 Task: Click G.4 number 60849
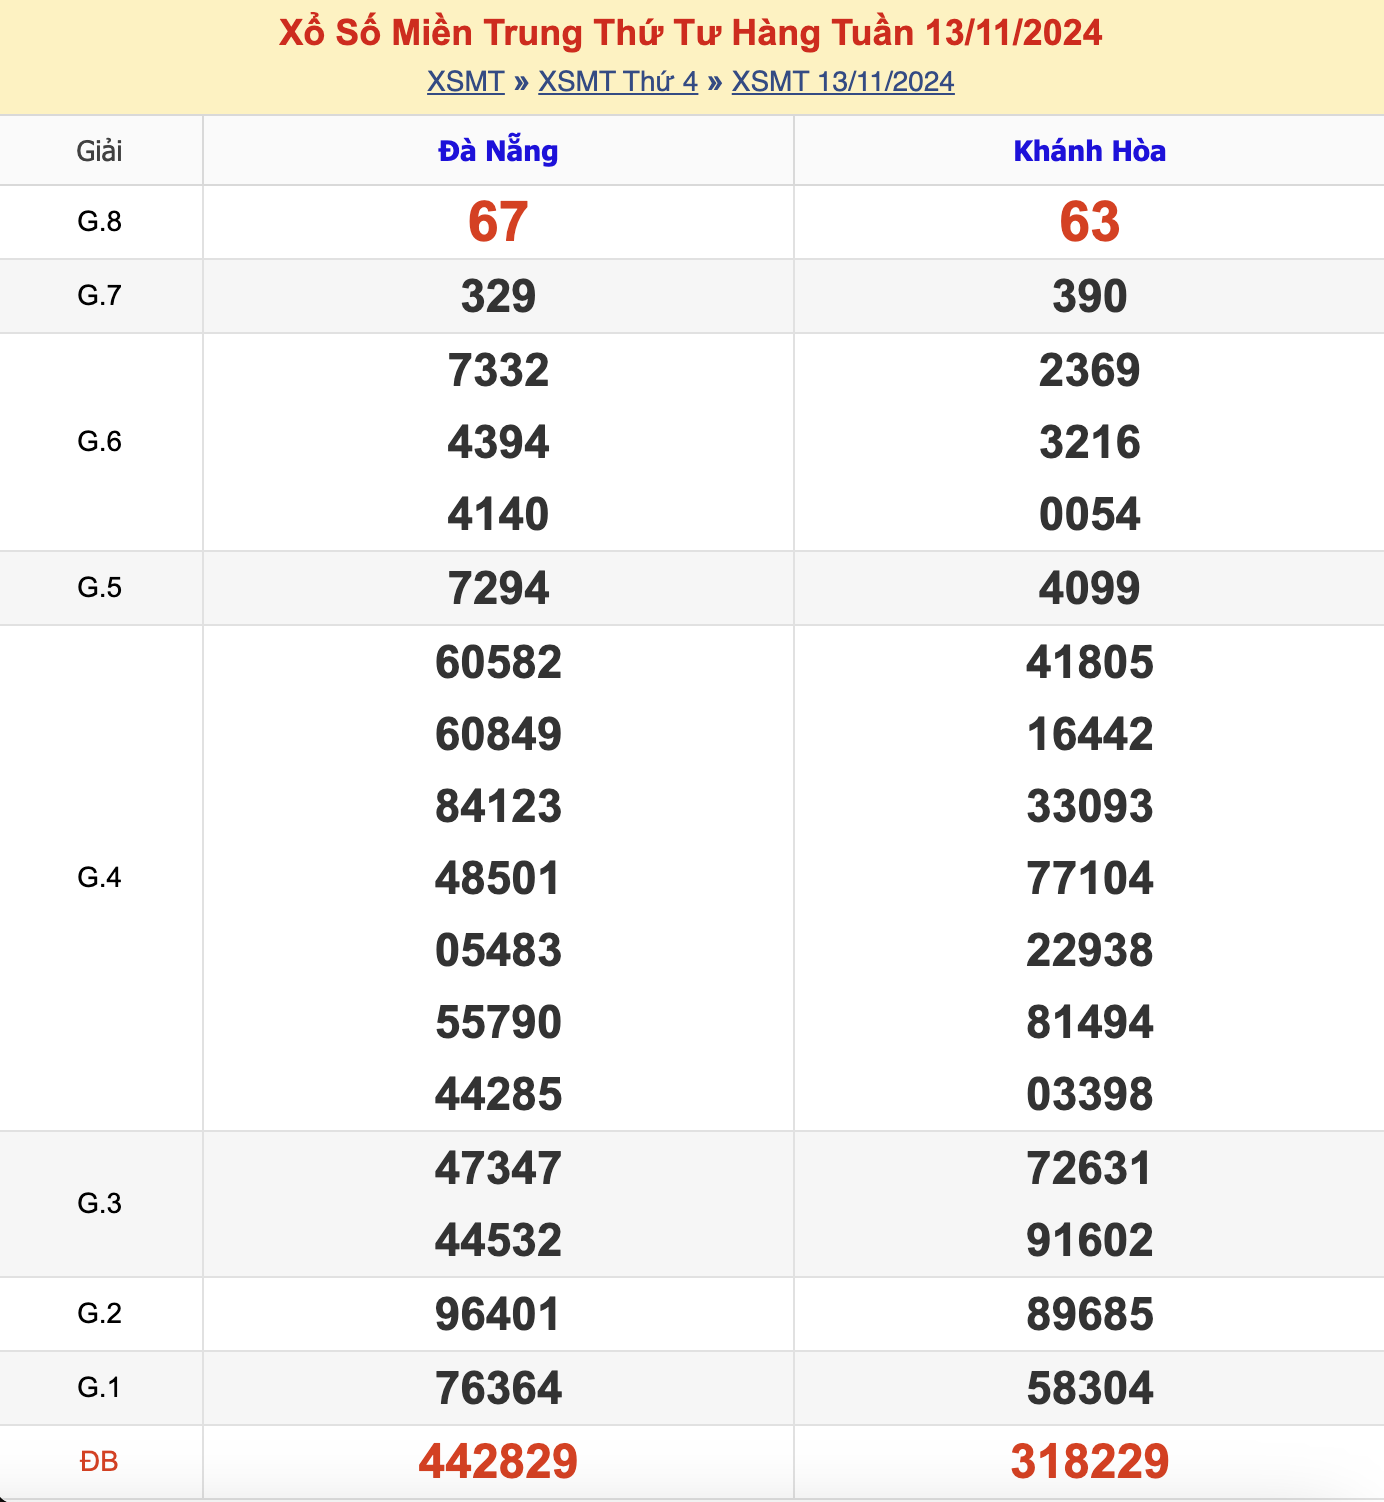click(498, 734)
